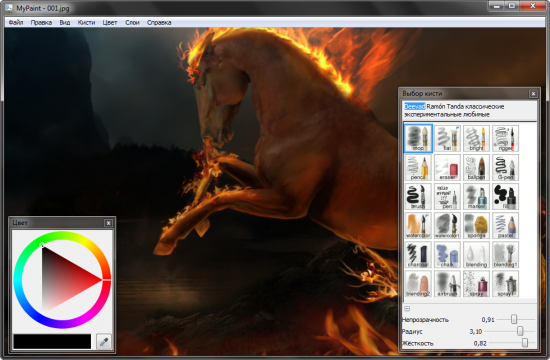Select the airbrush preset
The image size is (550, 360).
tap(447, 284)
